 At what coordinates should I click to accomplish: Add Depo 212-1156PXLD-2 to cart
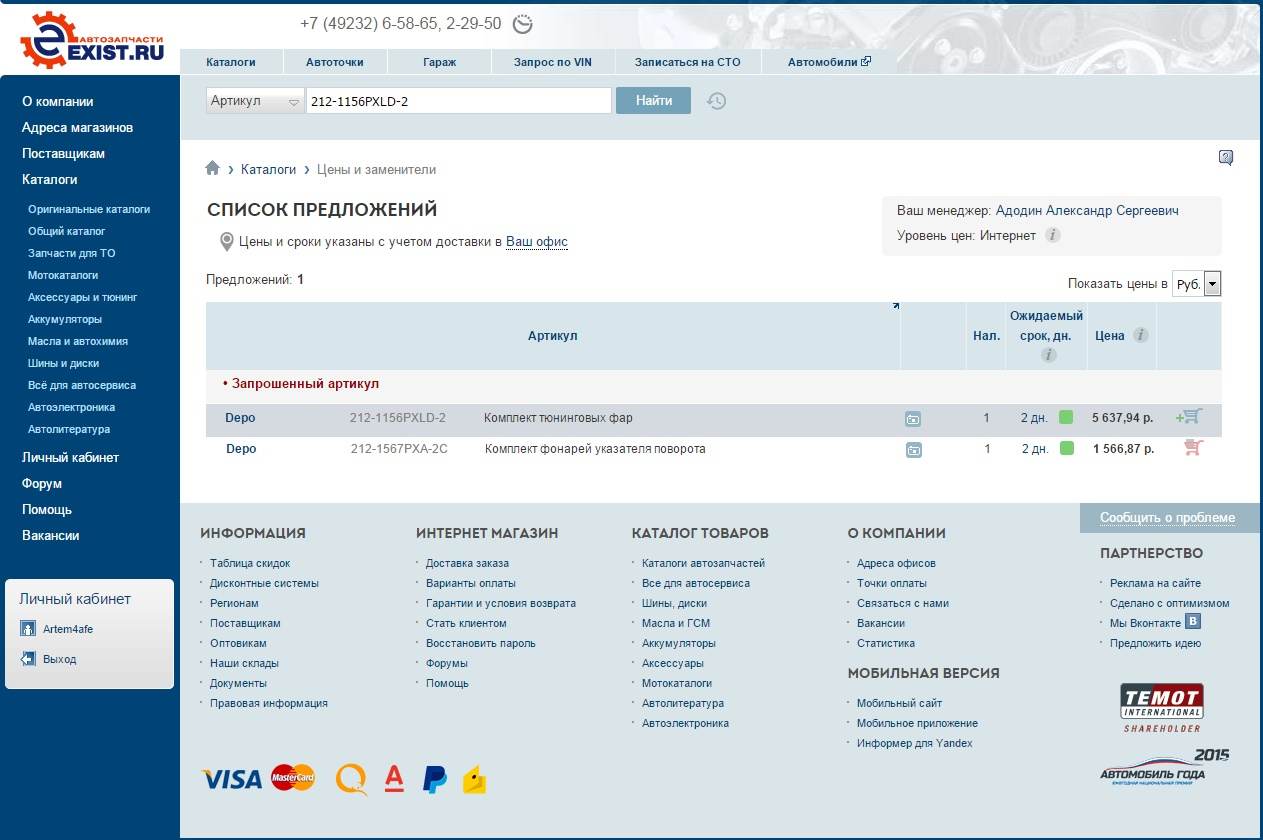click(x=1190, y=417)
